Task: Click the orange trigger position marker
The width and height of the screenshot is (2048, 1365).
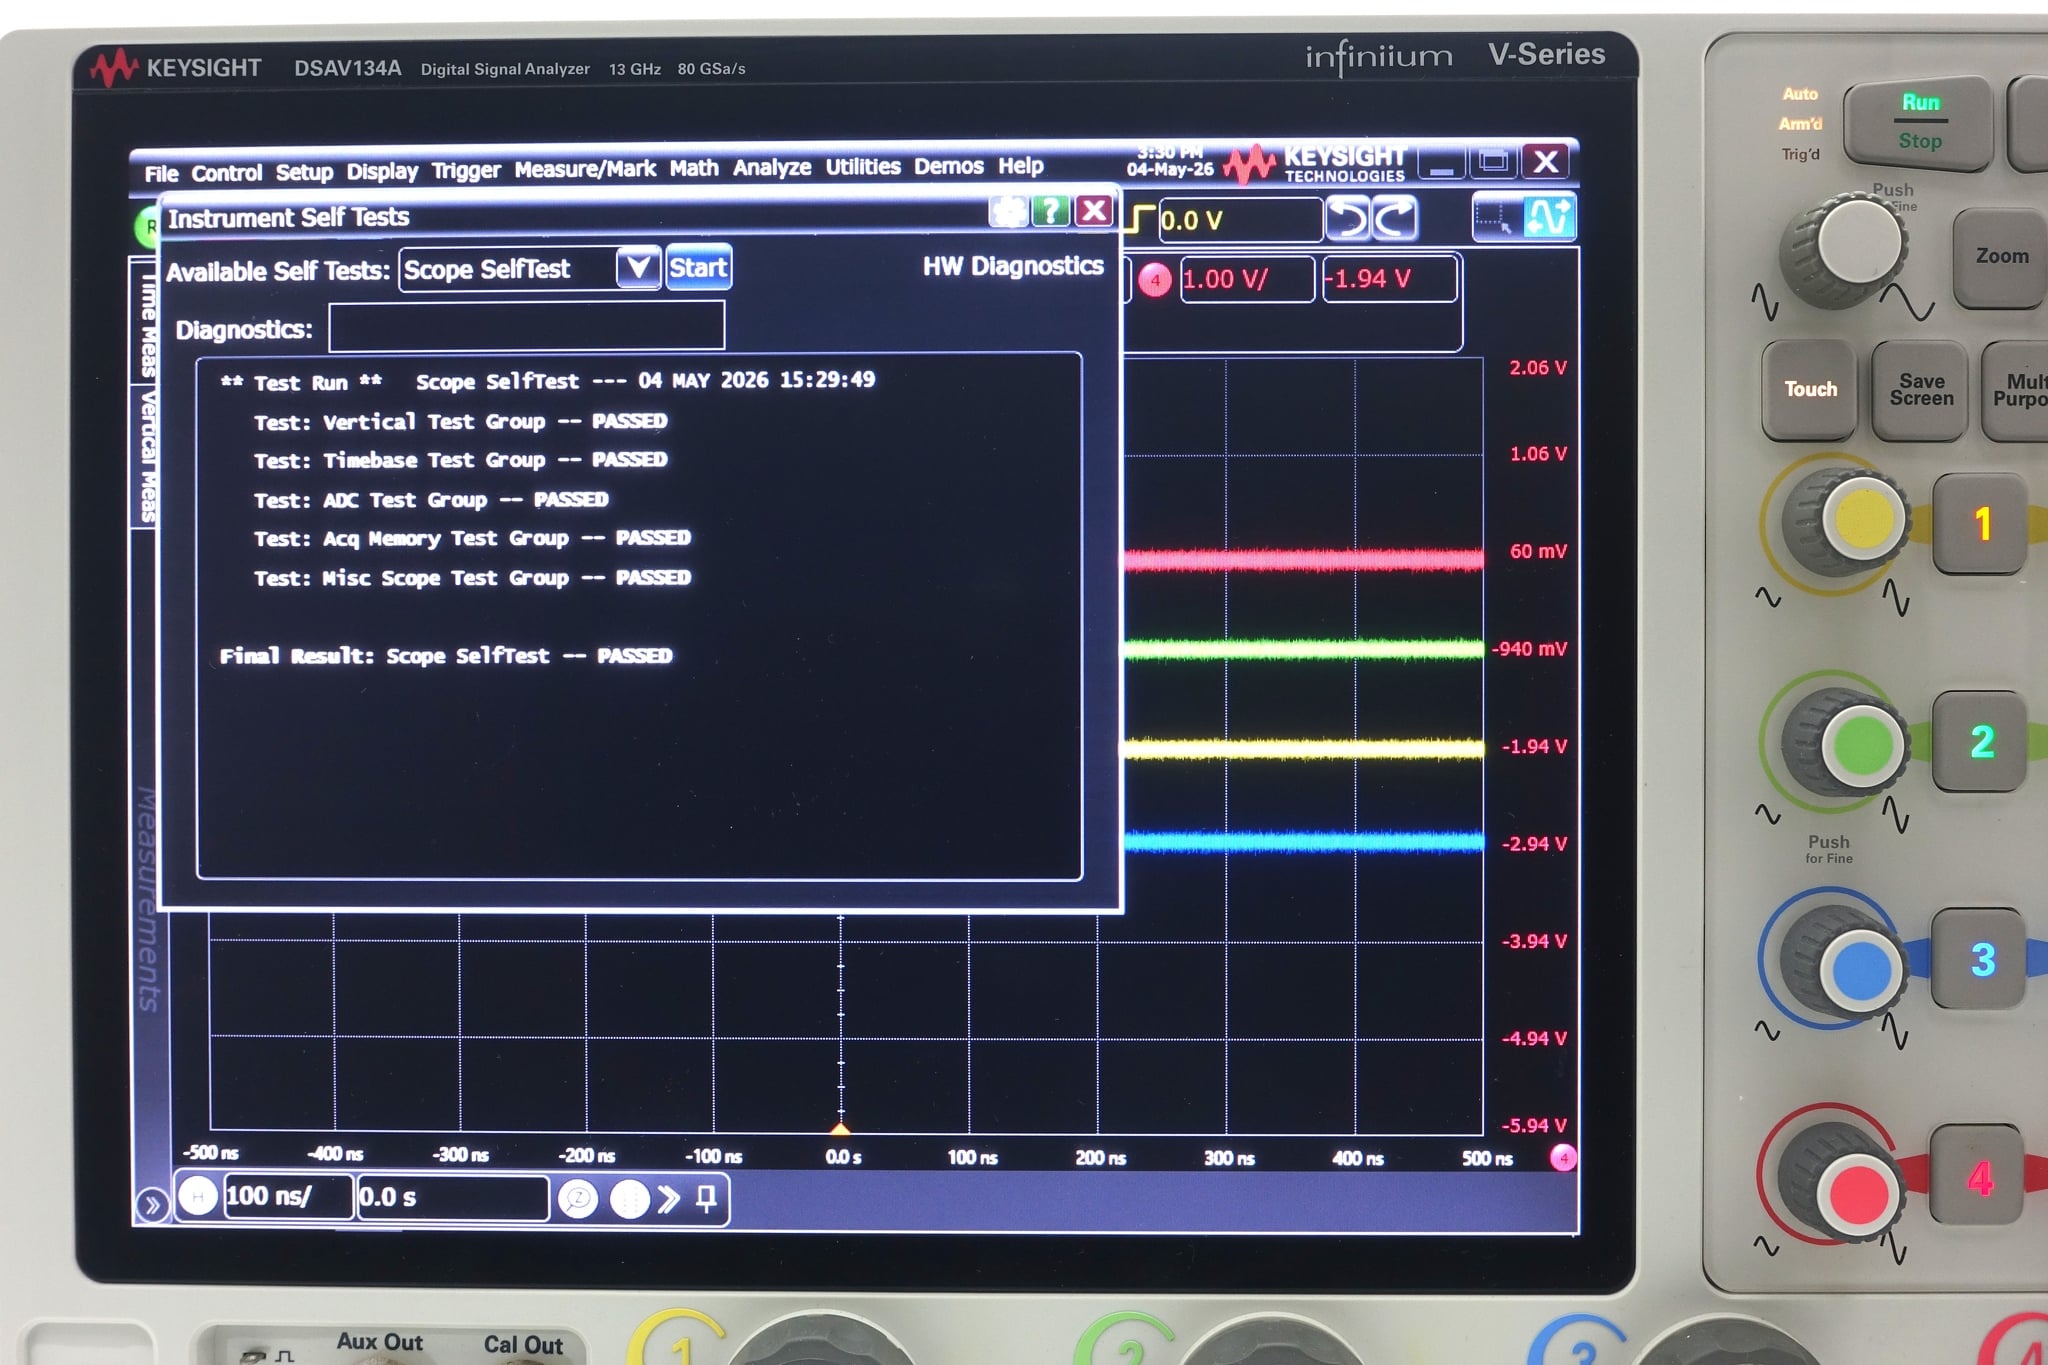Action: (841, 1128)
